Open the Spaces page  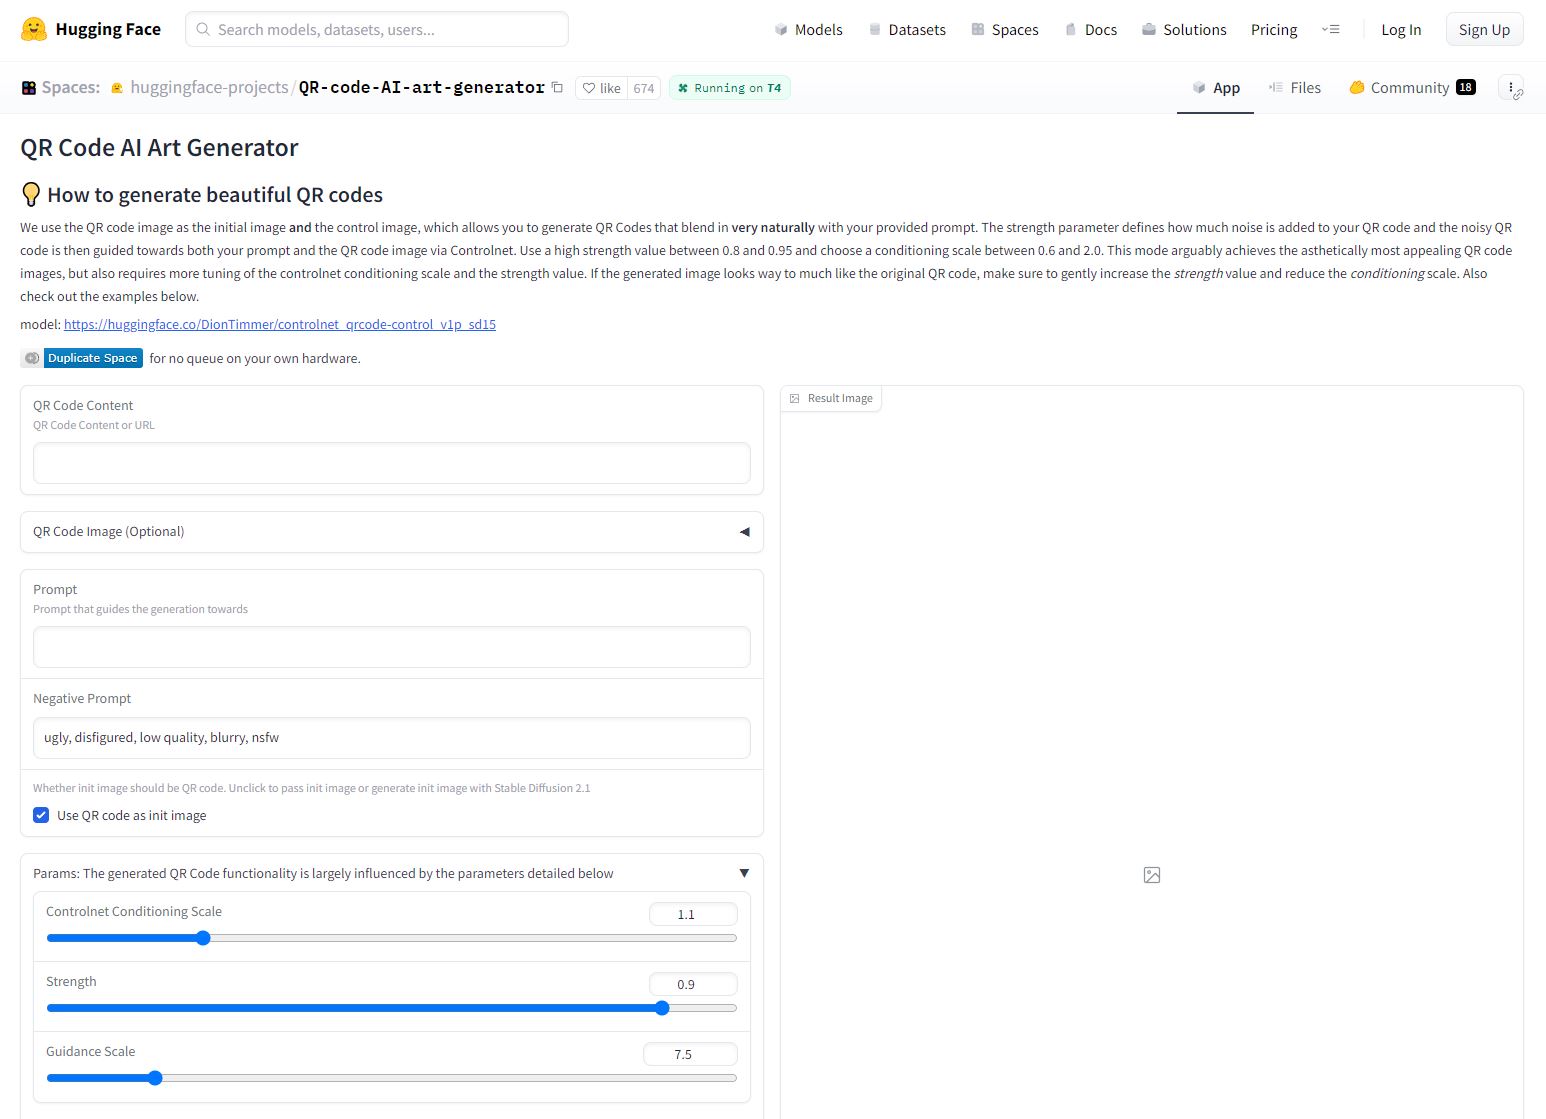[x=1005, y=30]
